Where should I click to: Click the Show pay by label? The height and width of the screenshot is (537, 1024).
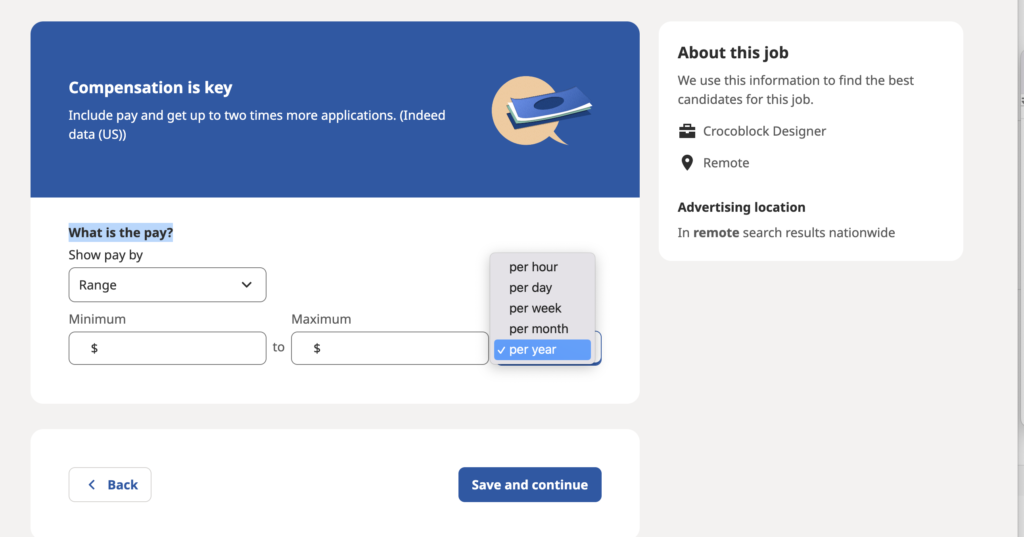[x=106, y=255]
